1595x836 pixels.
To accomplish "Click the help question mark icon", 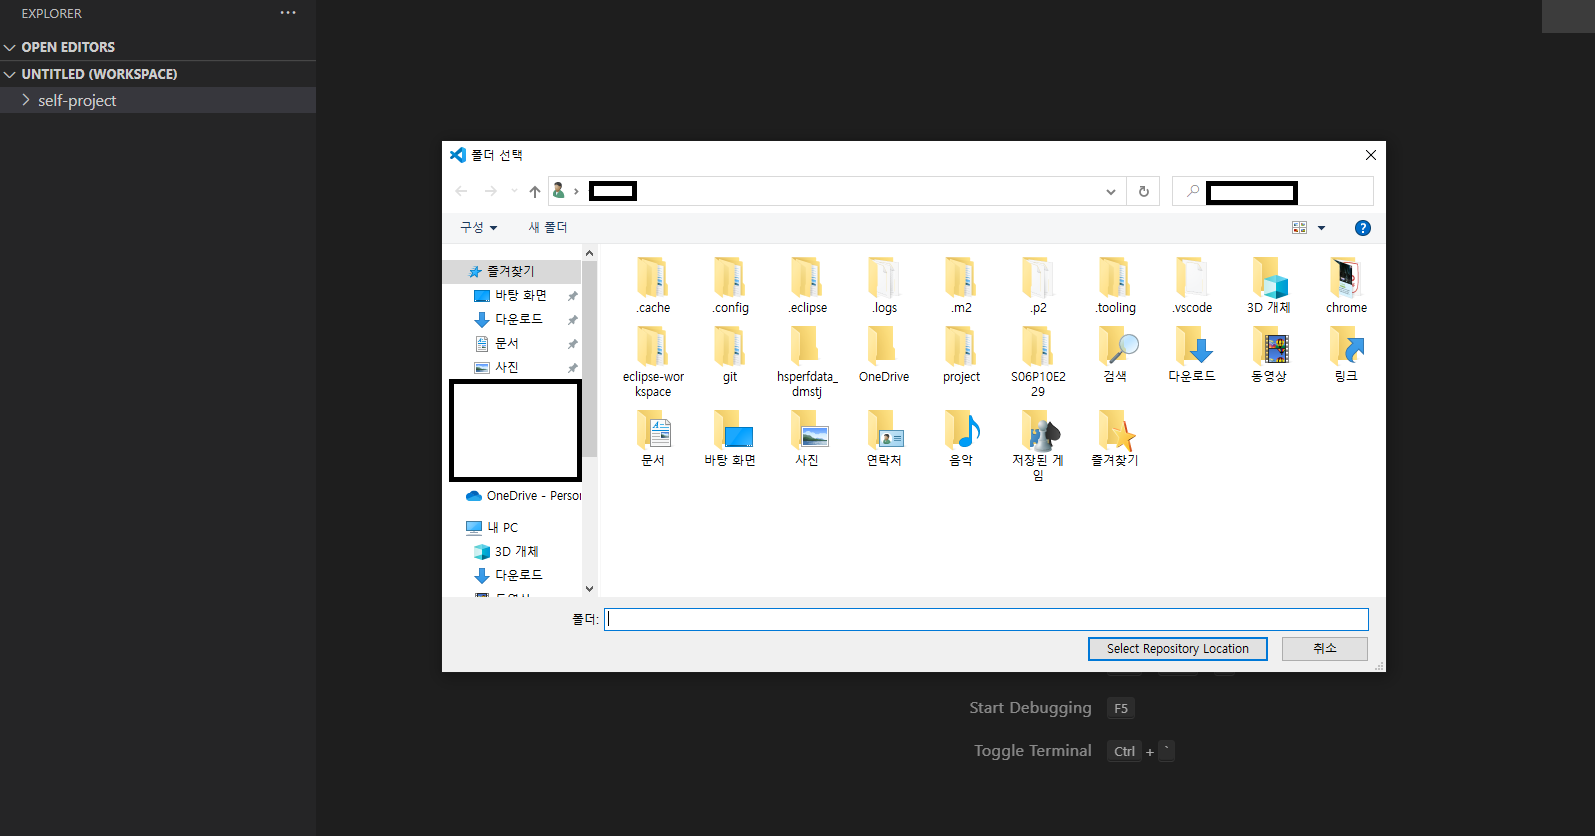I will [x=1362, y=228].
